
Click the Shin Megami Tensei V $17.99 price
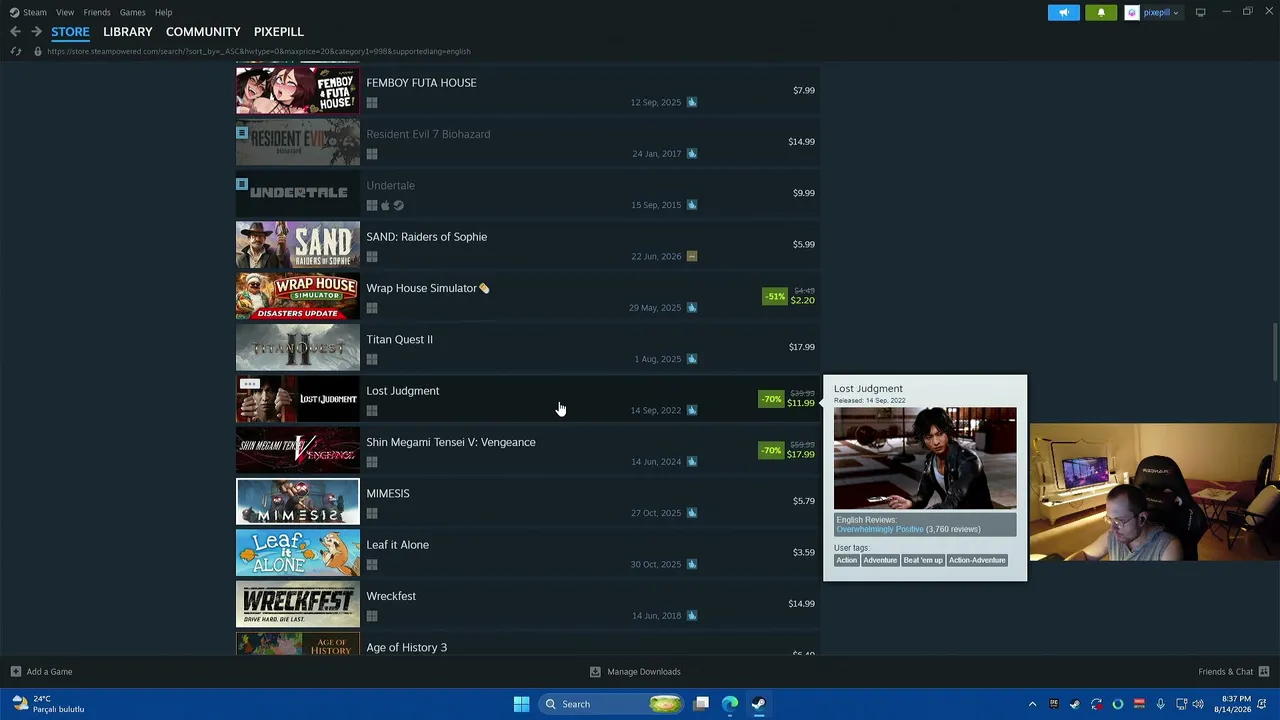(x=800, y=455)
